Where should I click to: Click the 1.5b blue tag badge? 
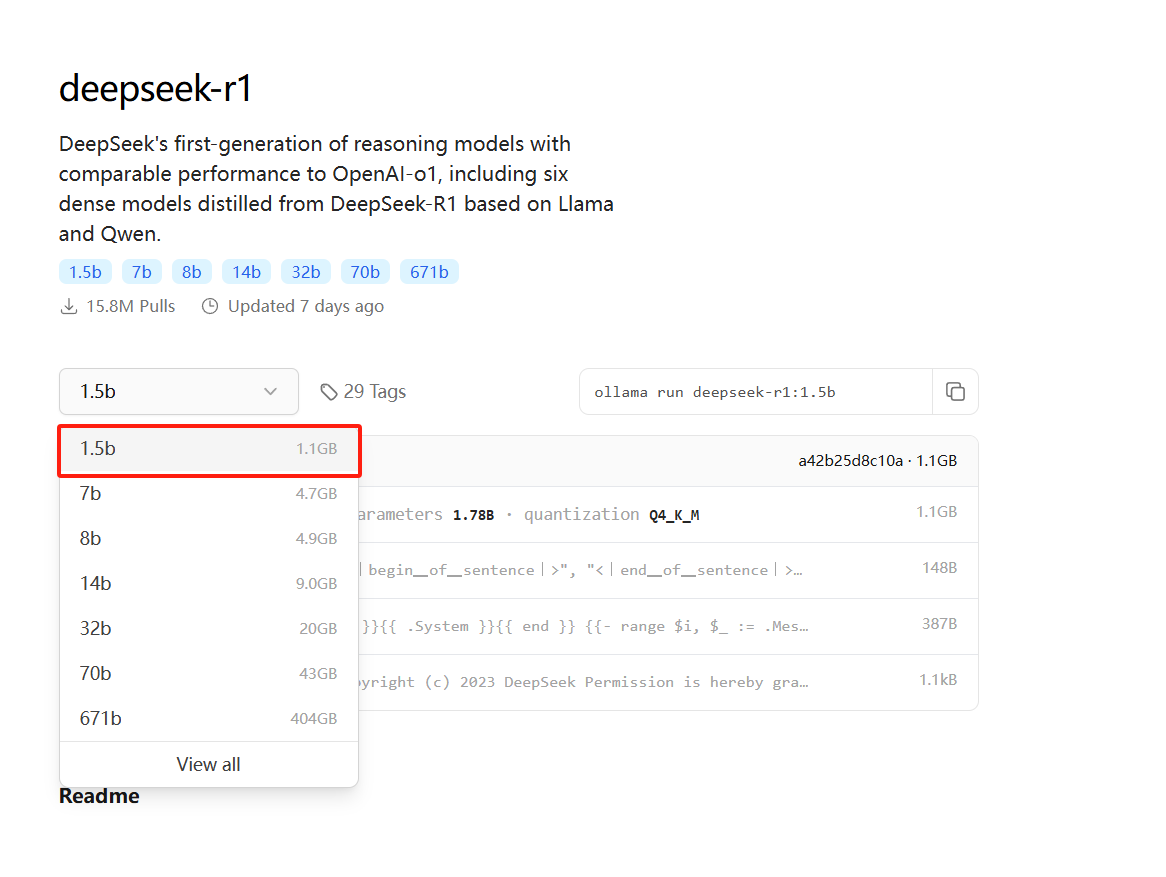point(86,272)
